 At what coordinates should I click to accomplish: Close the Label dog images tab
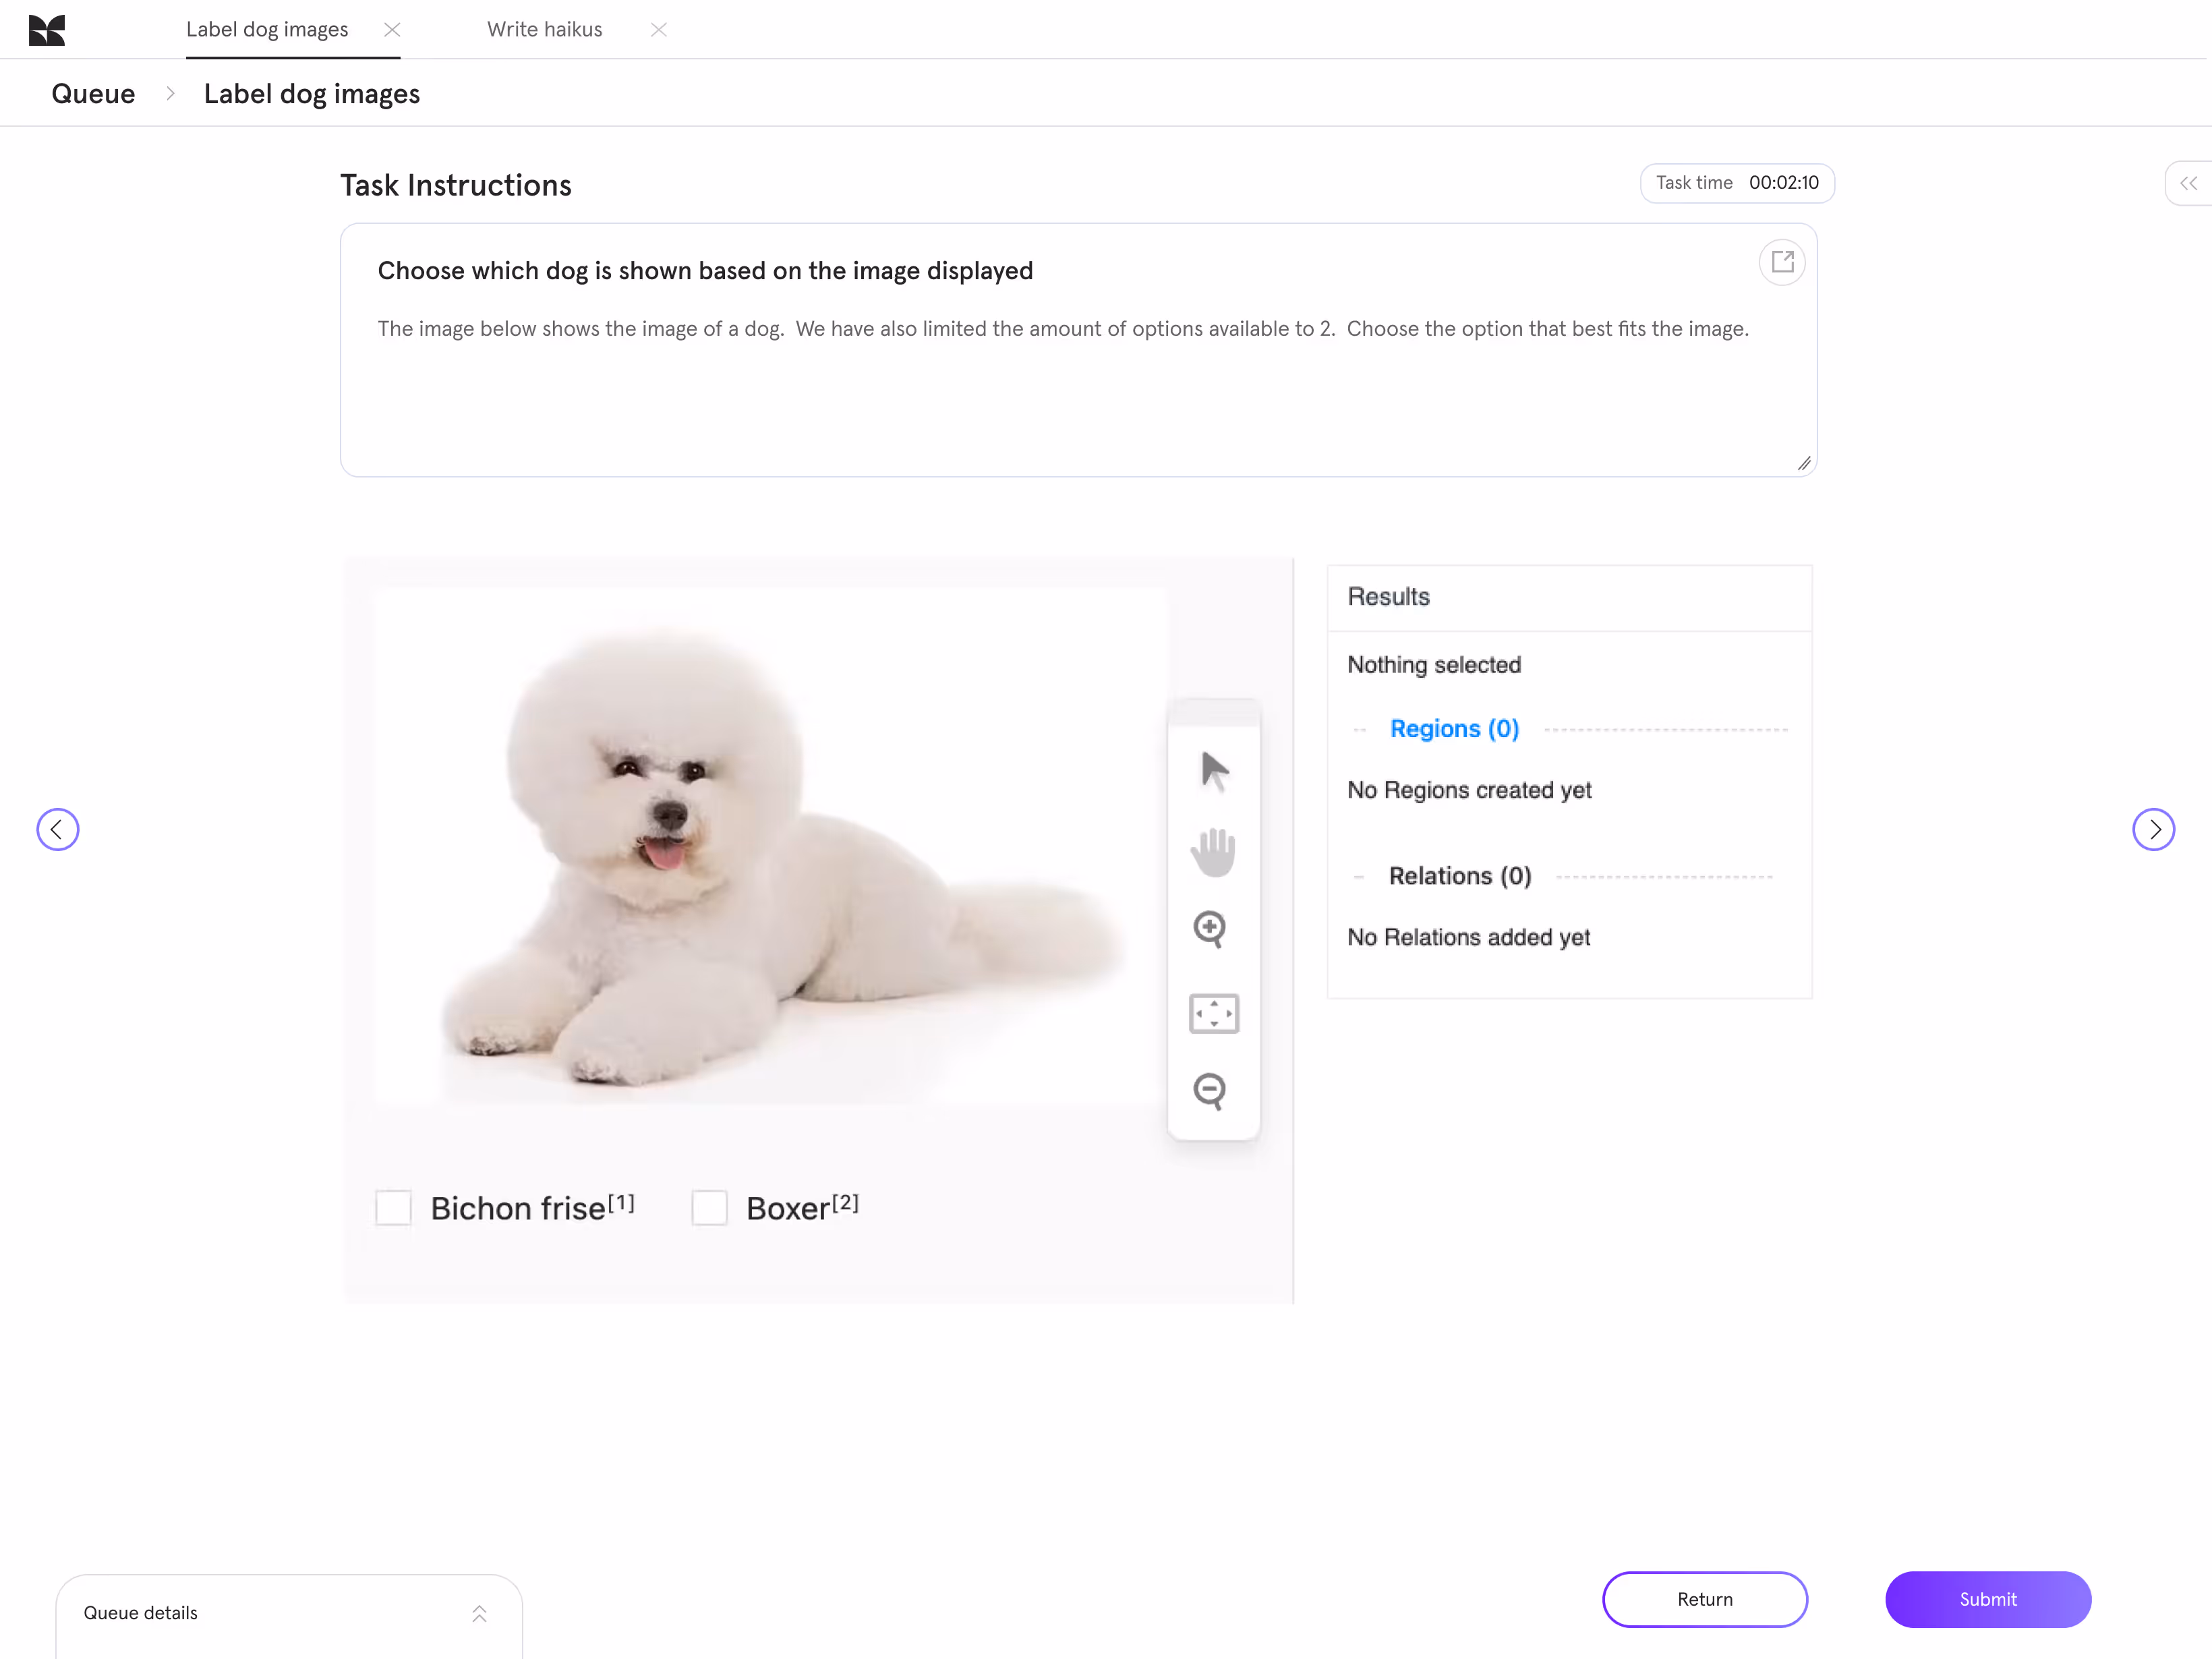[x=392, y=30]
